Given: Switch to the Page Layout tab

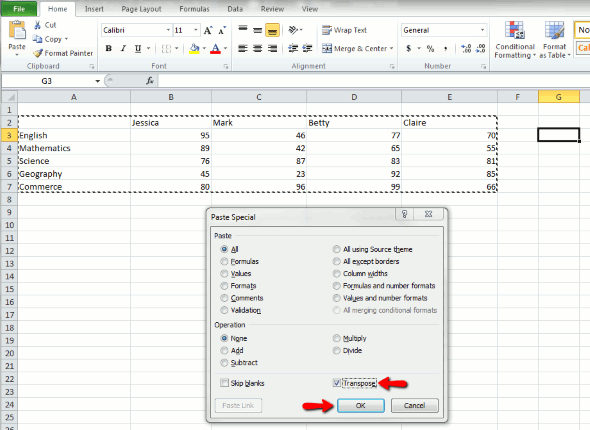Looking at the screenshot, I should 141,9.
